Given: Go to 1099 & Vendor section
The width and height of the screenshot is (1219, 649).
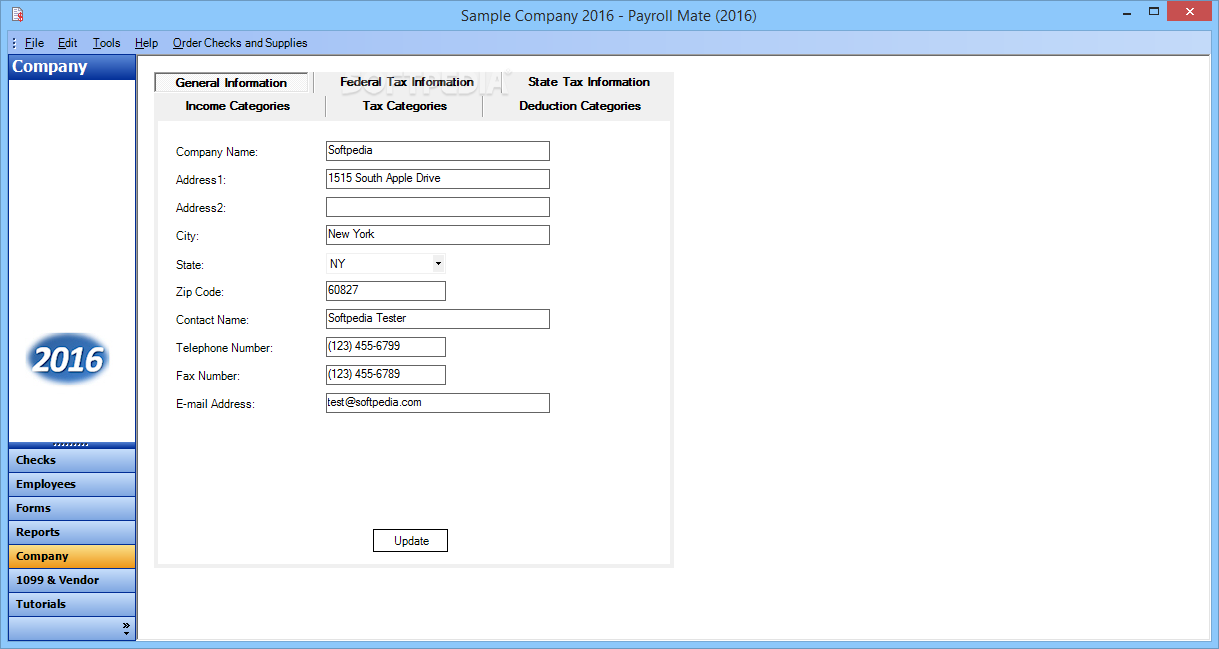Looking at the screenshot, I should [x=72, y=580].
